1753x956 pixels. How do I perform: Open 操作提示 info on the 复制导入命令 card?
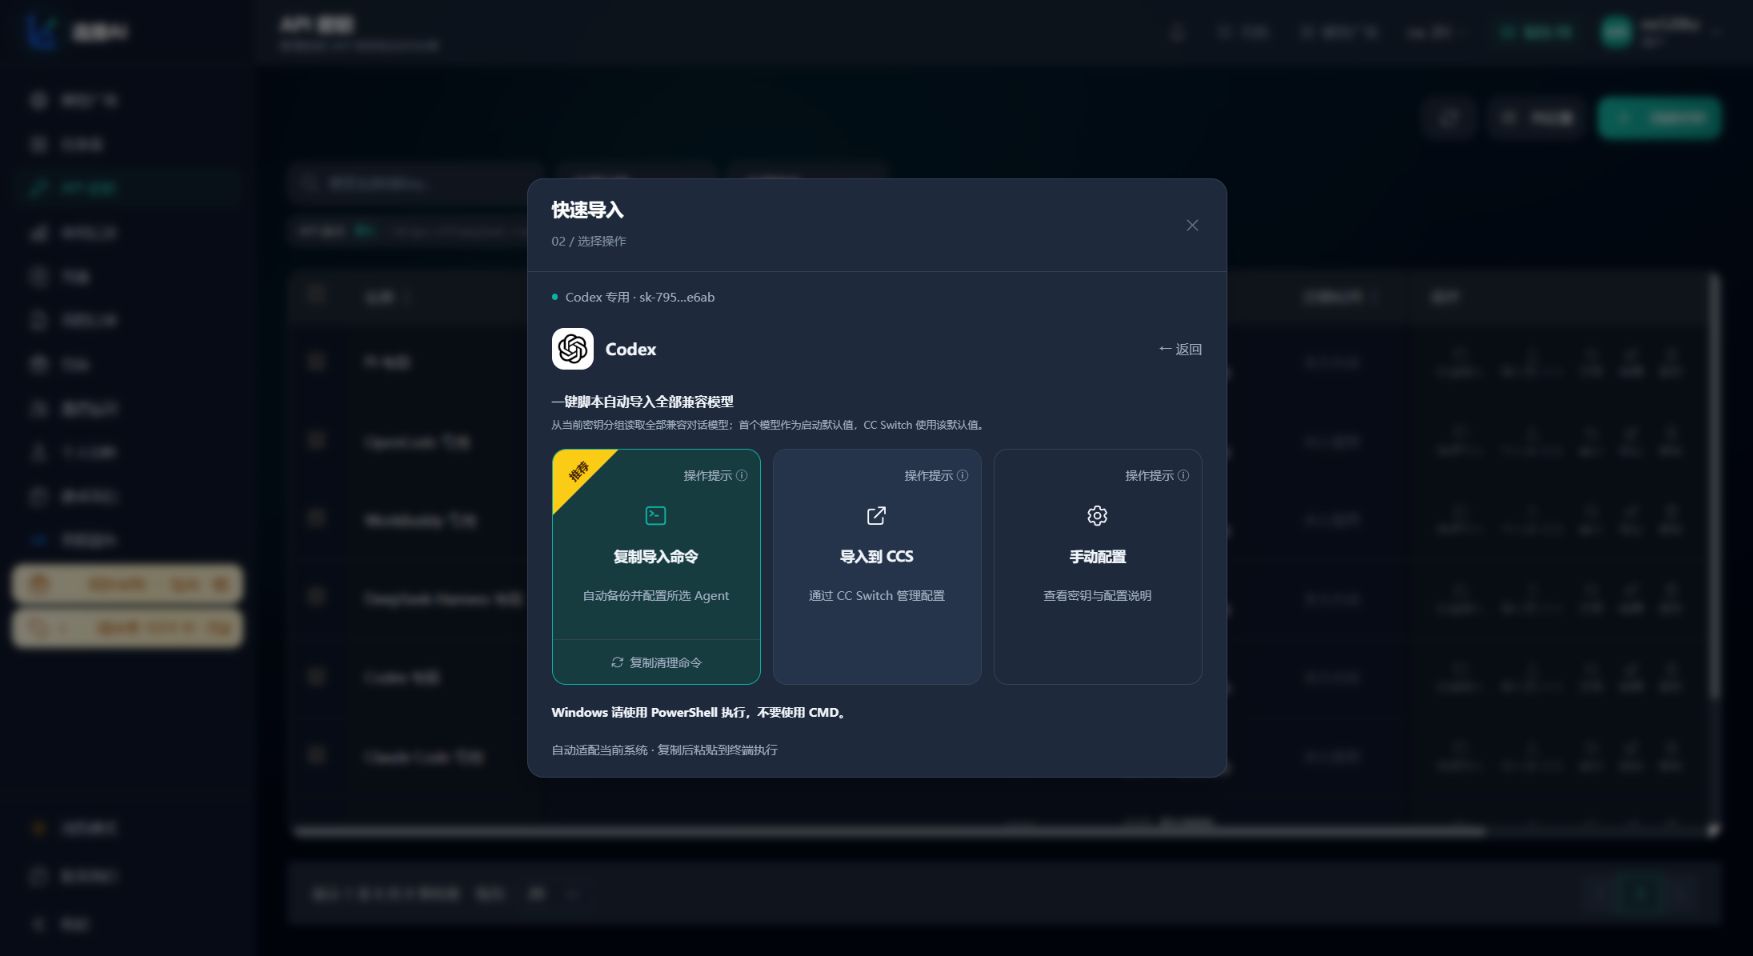[715, 476]
